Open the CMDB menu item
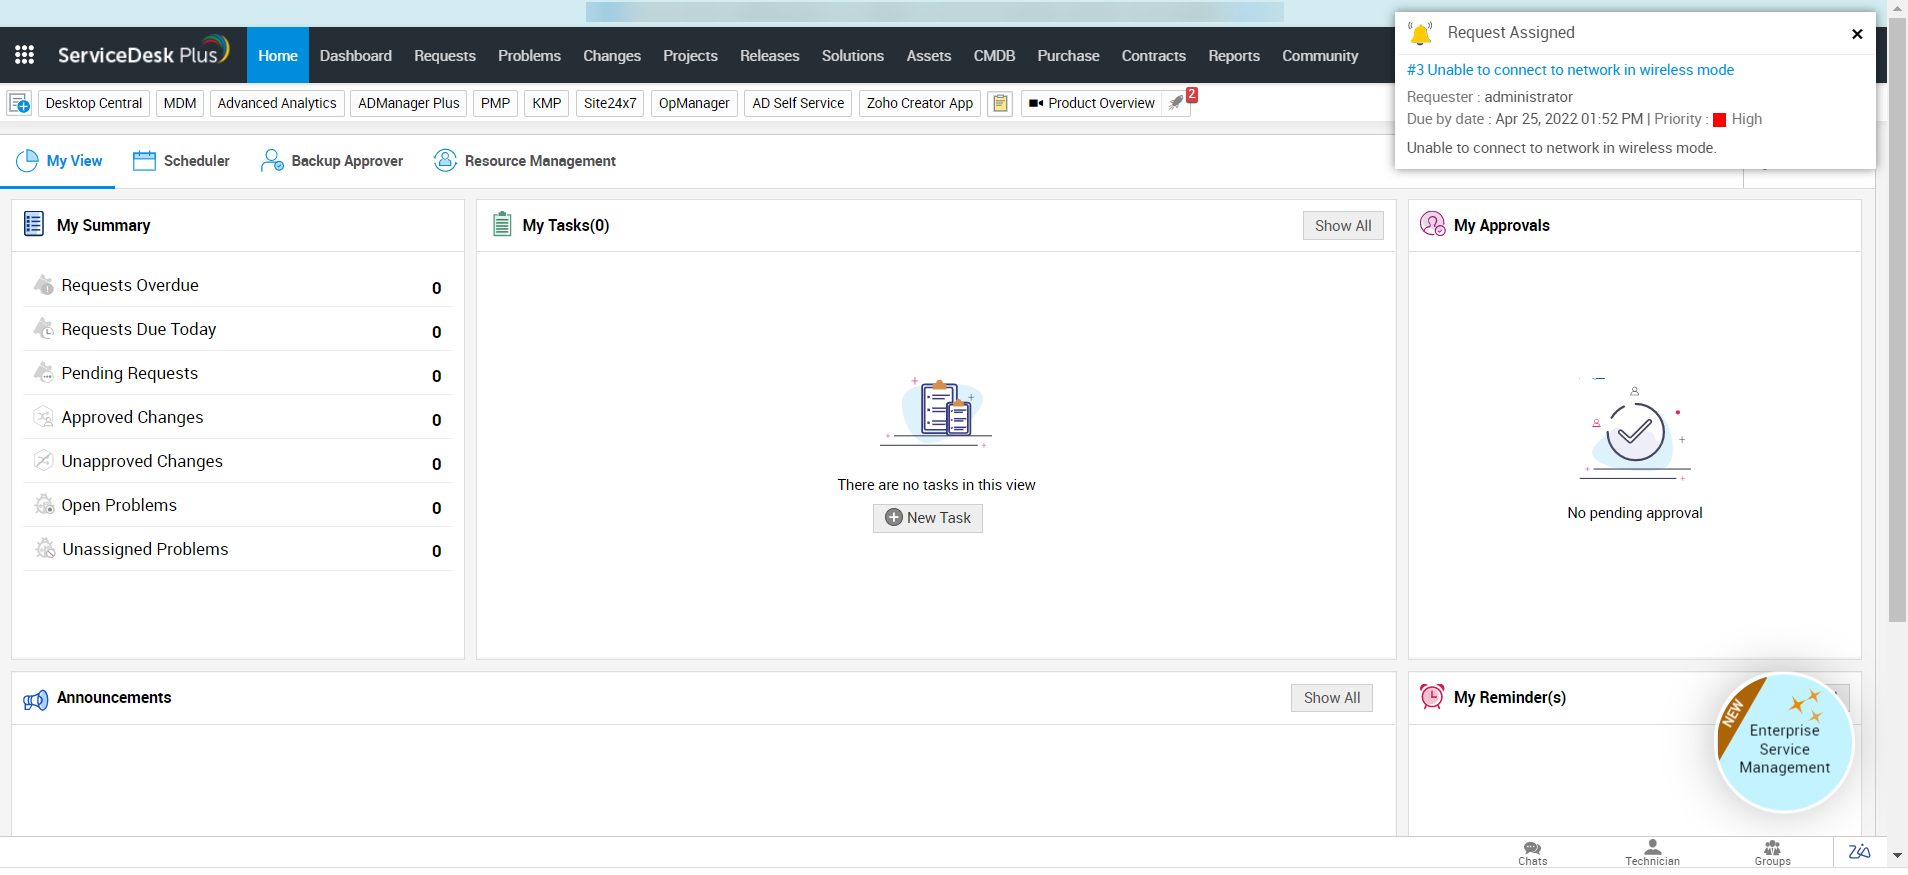1908x875 pixels. (994, 55)
